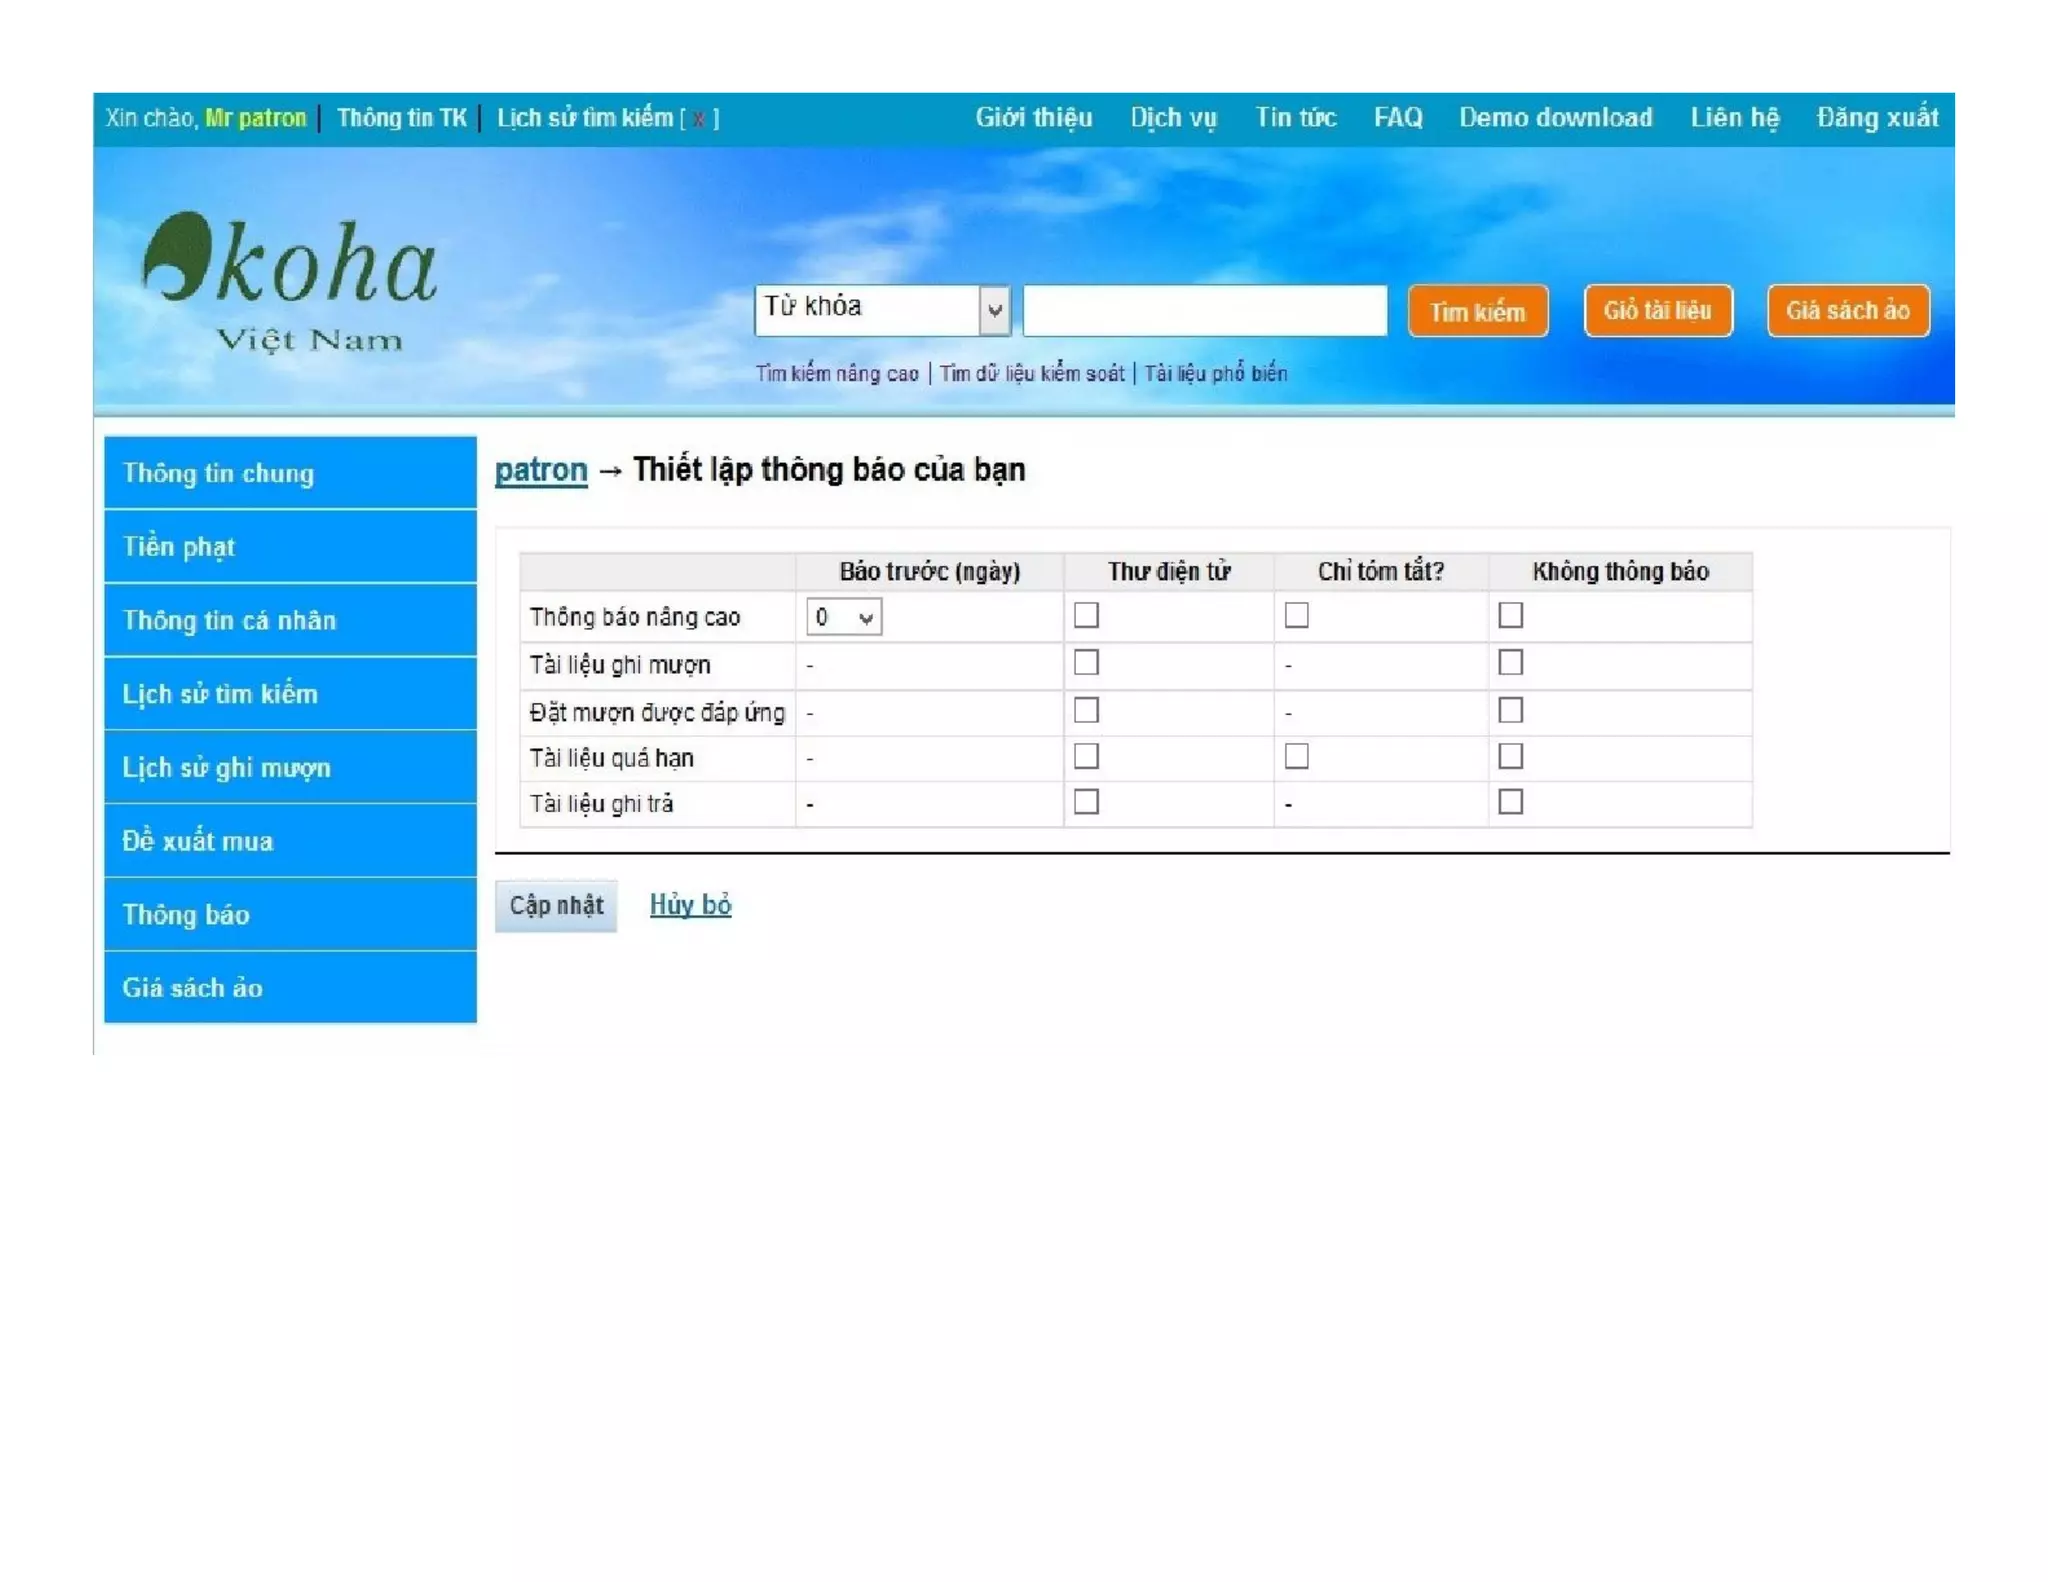The image size is (2048, 1582).
Task: Open Thông tin chung in the sidebar
Action: [x=290, y=473]
